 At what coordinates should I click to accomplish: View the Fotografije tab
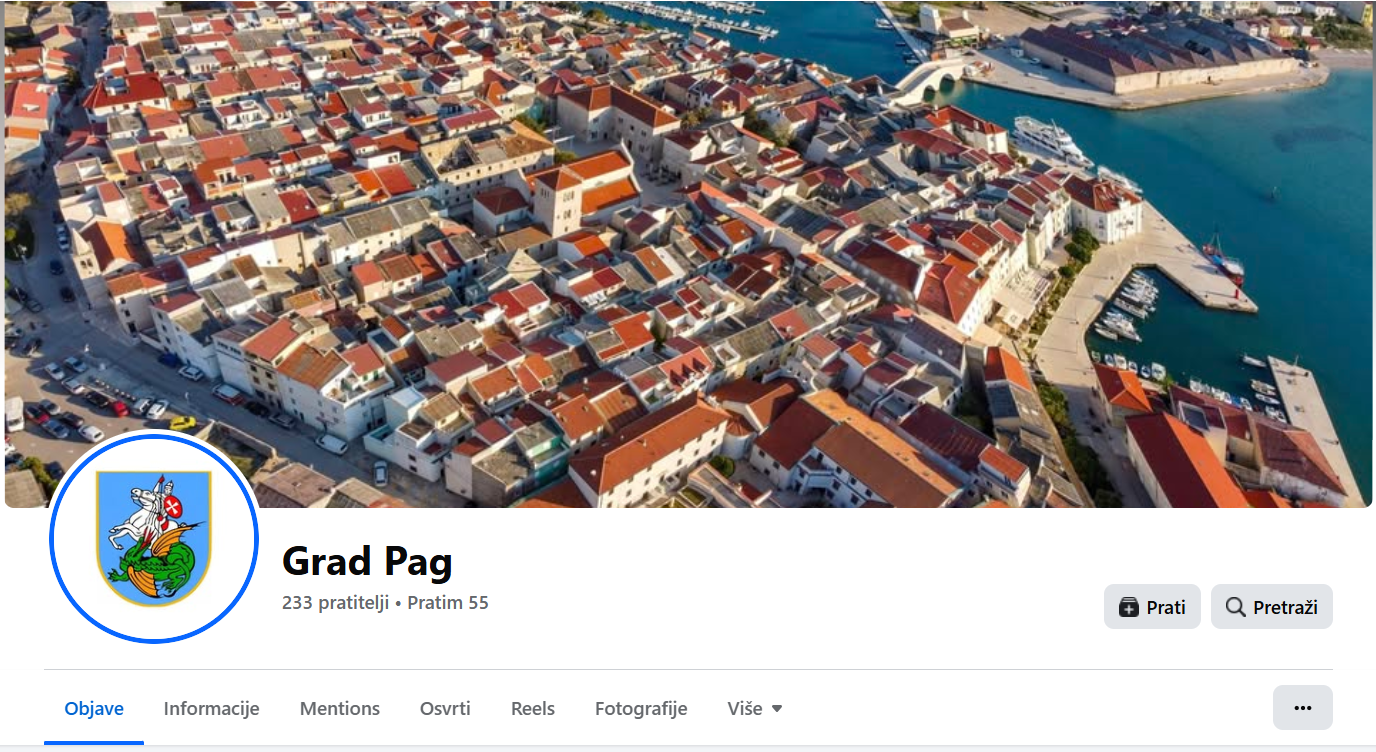[641, 708]
